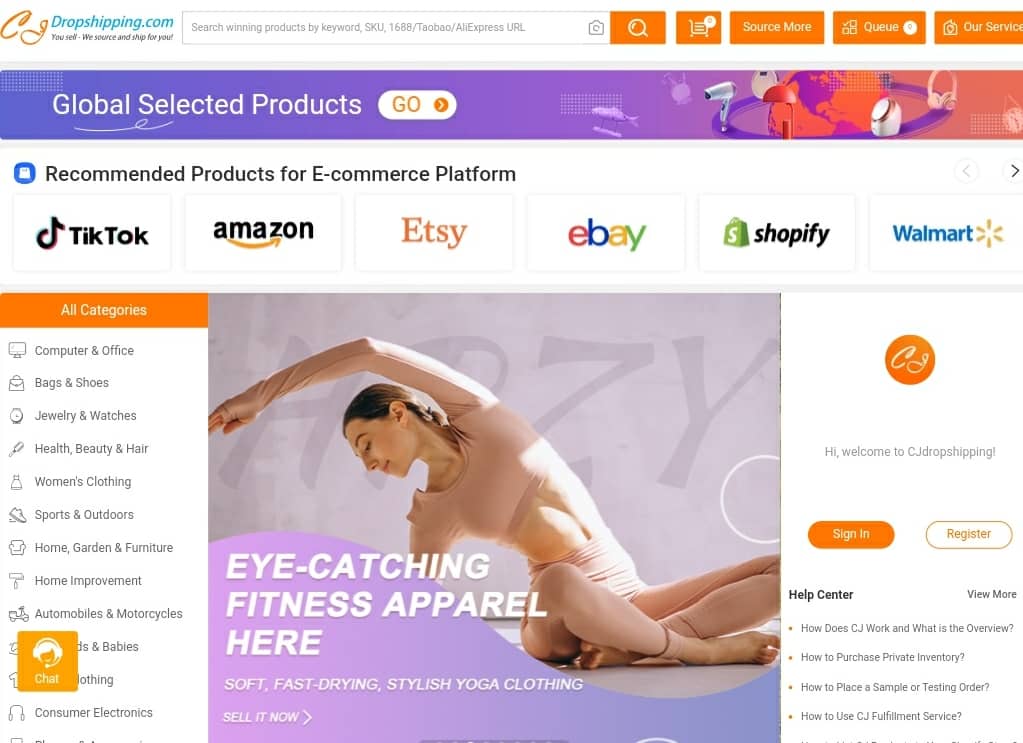
Task: Open the Queue button
Action: tap(879, 27)
